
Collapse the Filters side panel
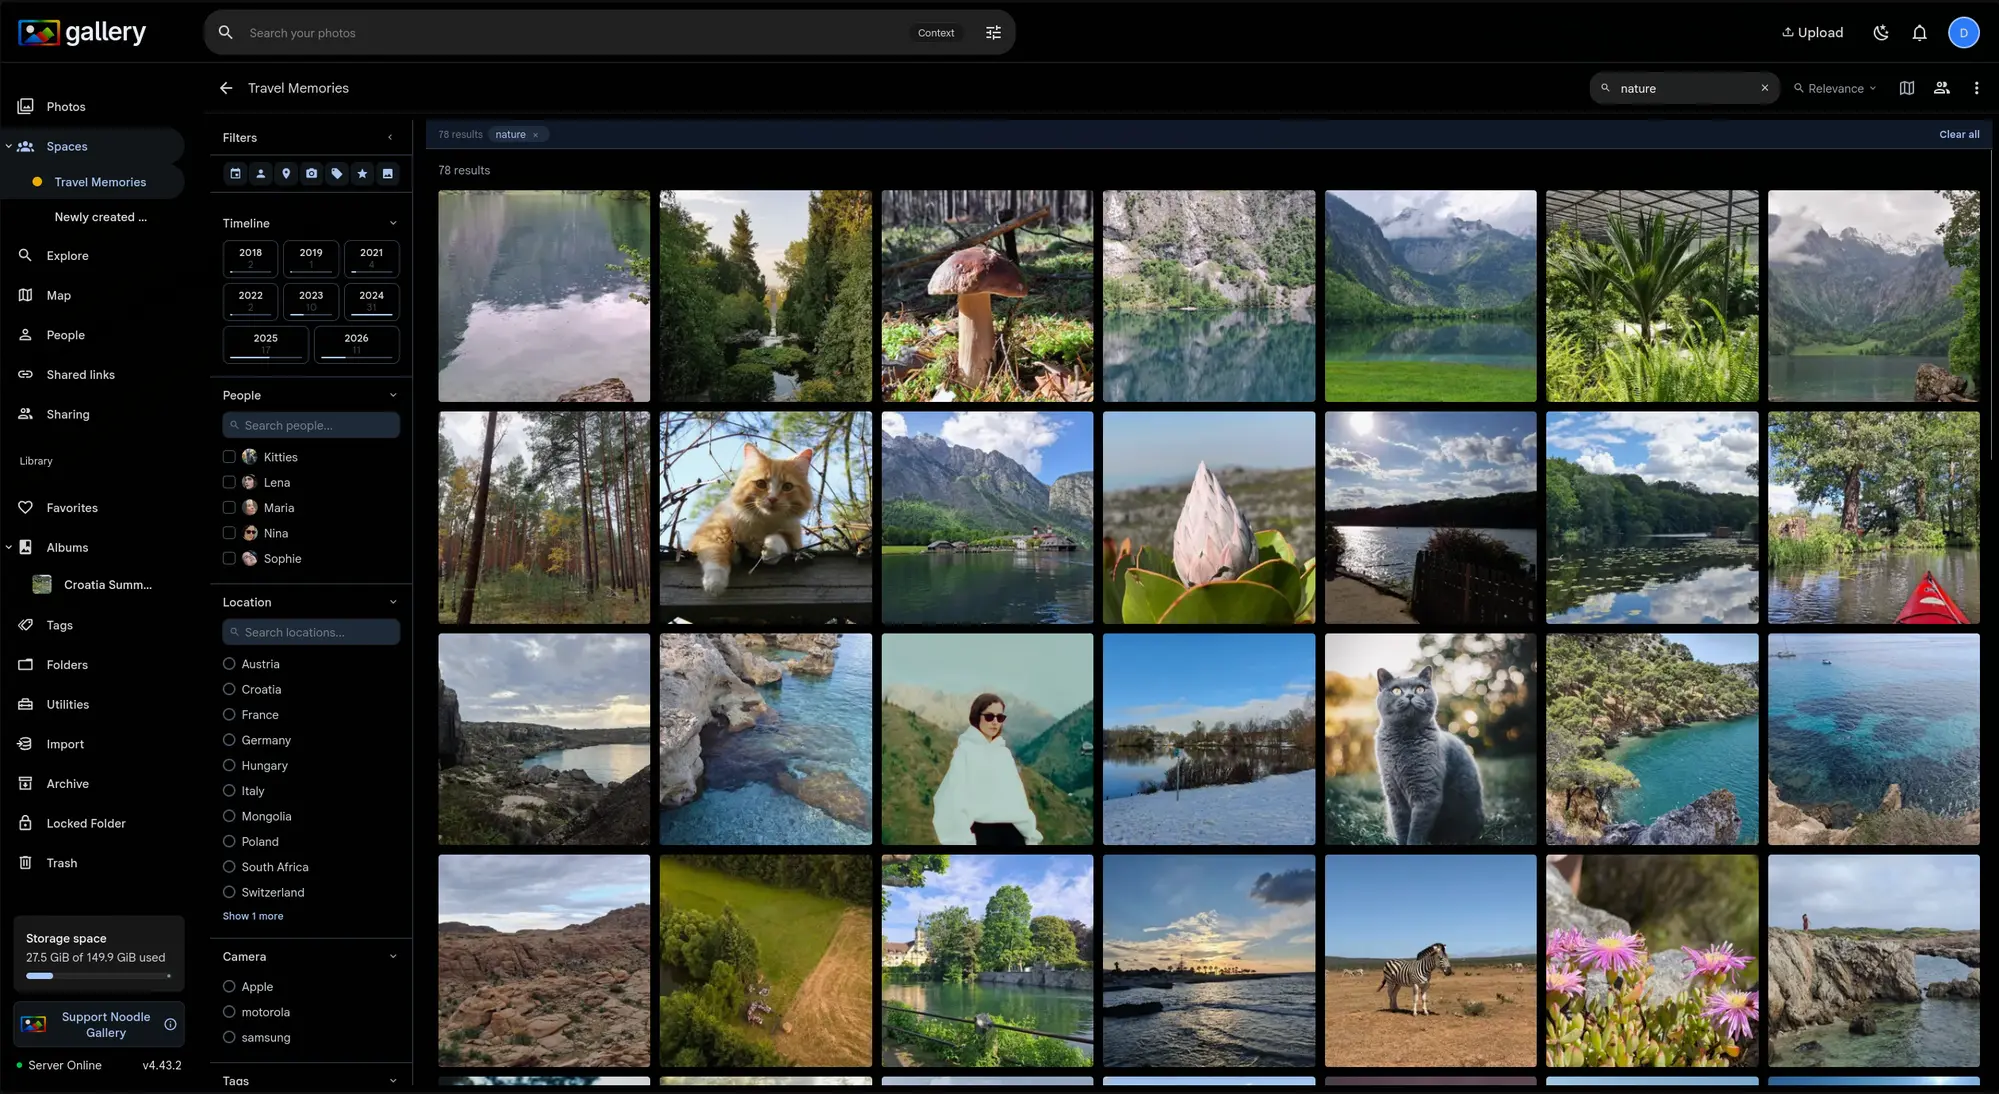coord(390,137)
